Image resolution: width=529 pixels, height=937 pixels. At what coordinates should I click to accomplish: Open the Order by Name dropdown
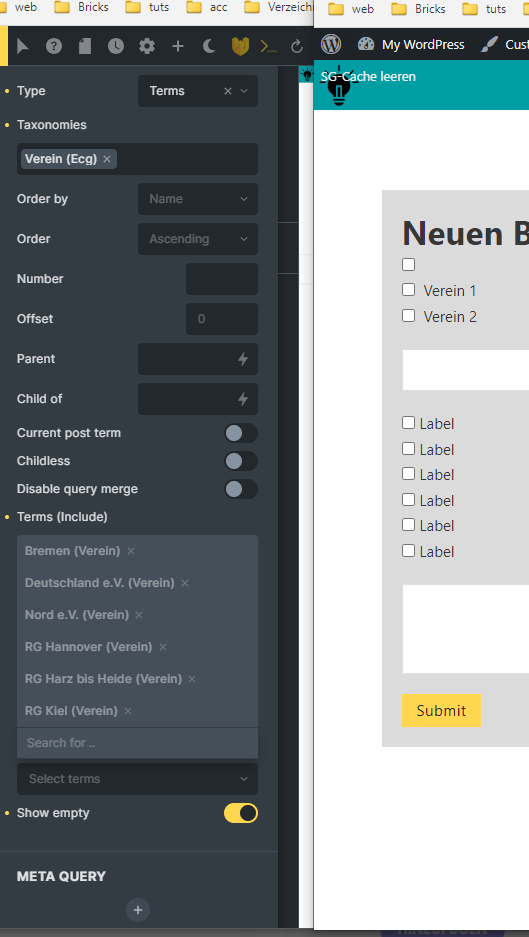tap(198, 199)
